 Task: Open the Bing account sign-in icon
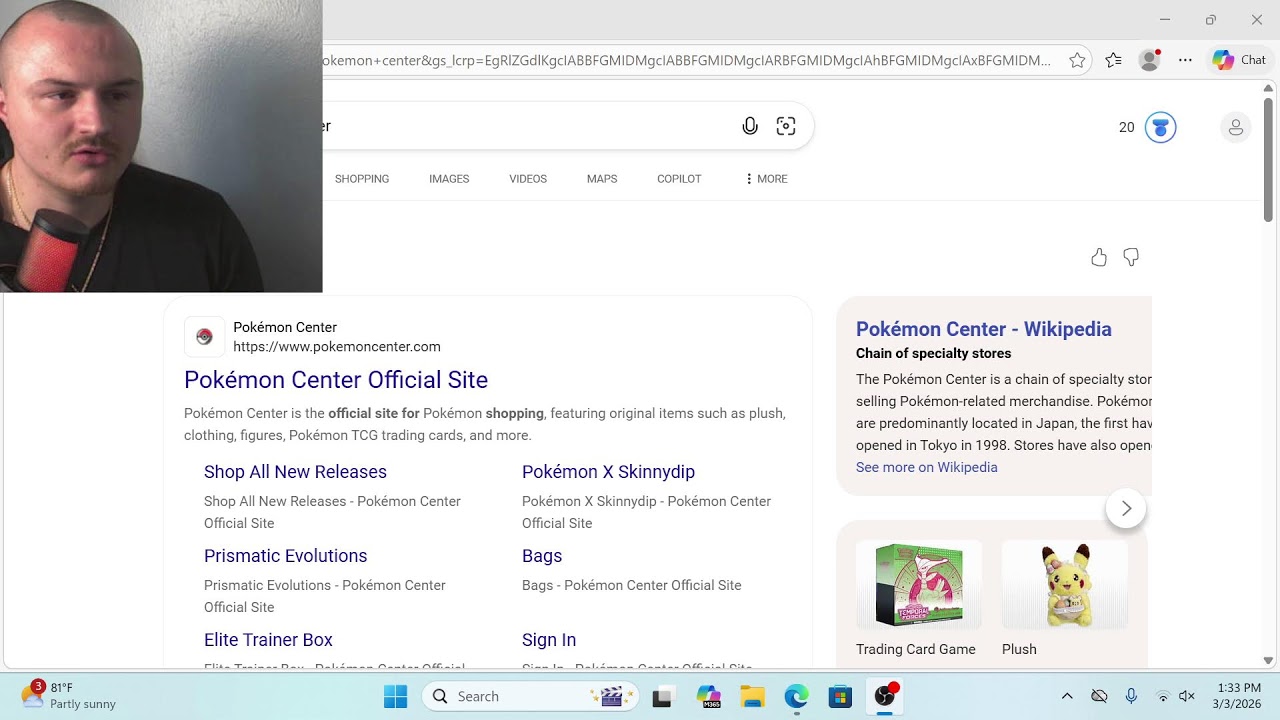pos(1236,127)
